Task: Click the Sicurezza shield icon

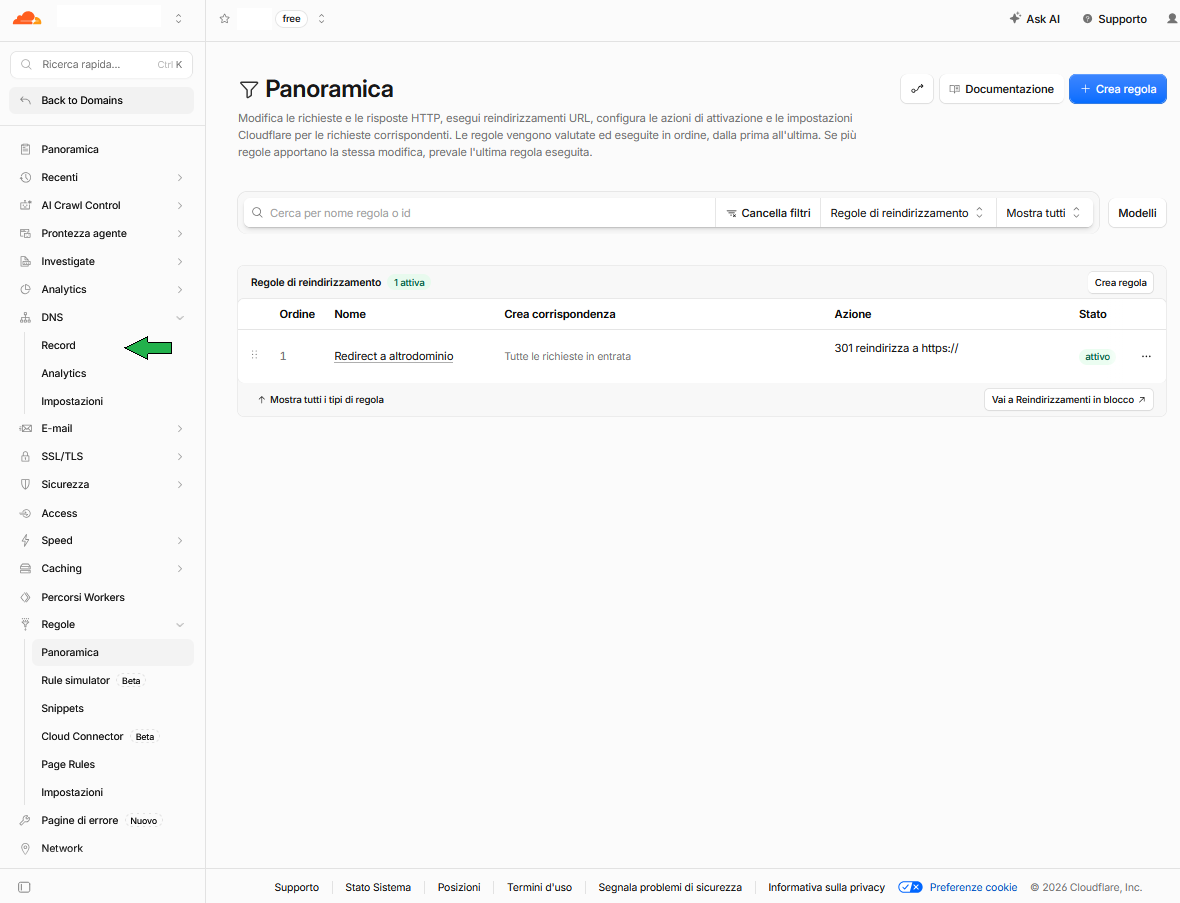Action: [x=26, y=485]
